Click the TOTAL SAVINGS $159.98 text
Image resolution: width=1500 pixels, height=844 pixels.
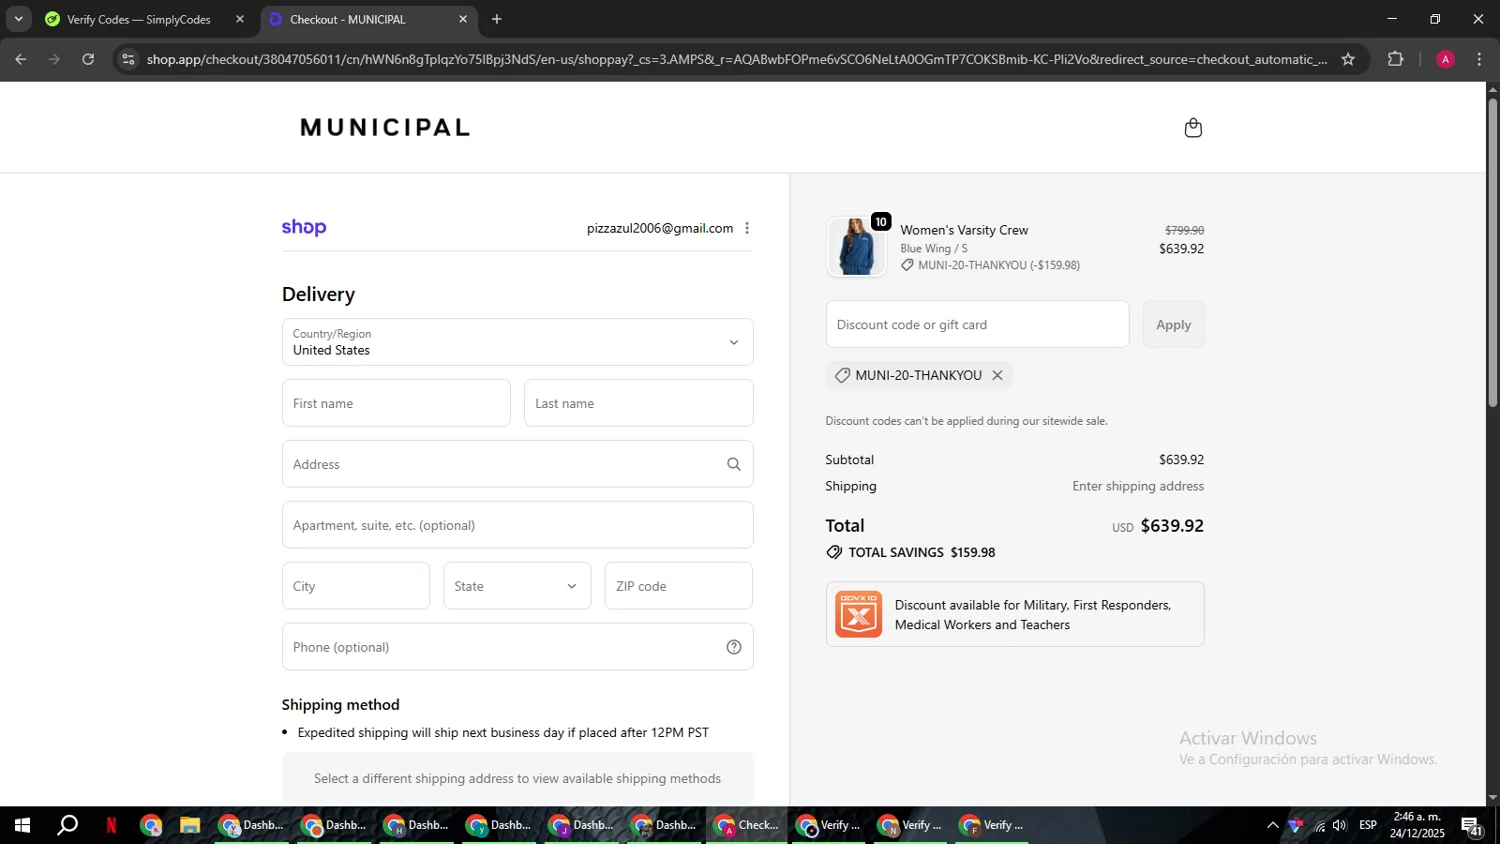[x=921, y=552]
